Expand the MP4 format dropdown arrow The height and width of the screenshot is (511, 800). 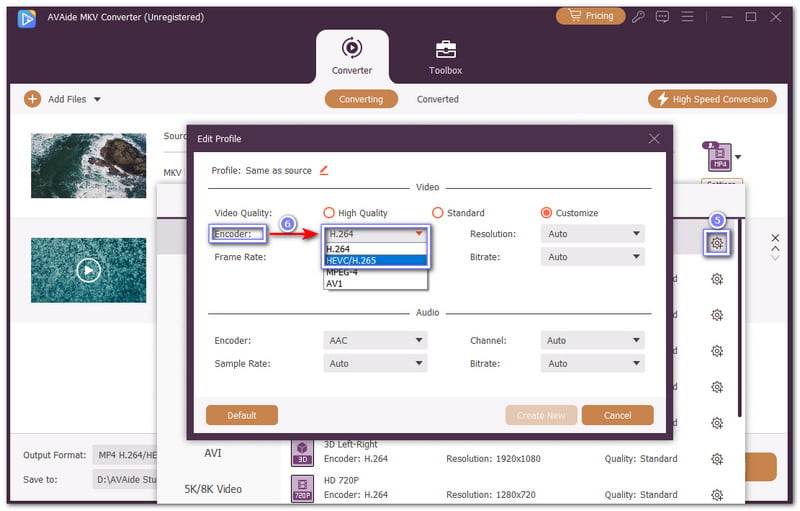tap(738, 157)
